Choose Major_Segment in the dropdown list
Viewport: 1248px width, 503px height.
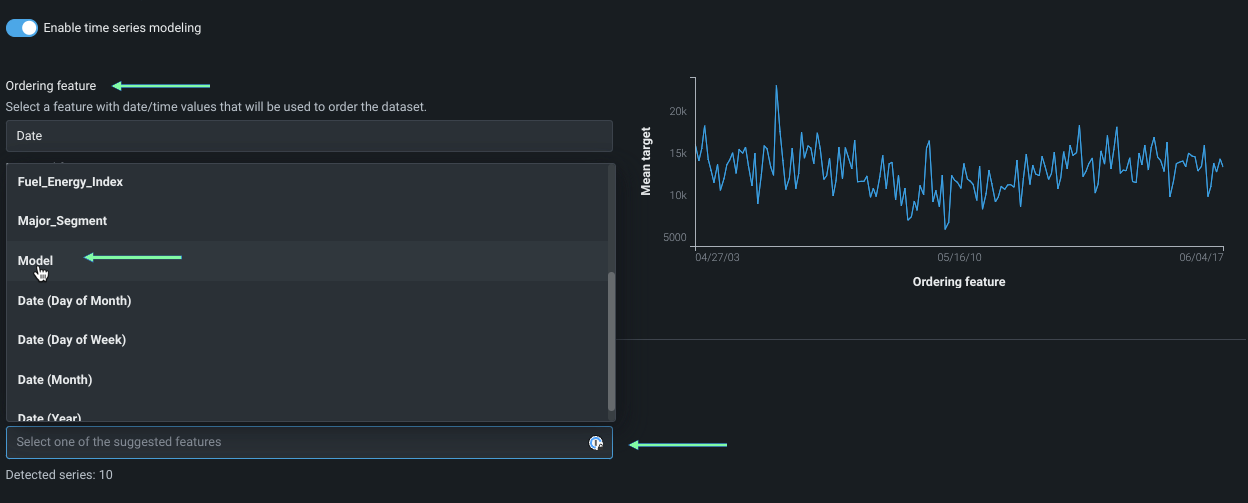tap(62, 221)
